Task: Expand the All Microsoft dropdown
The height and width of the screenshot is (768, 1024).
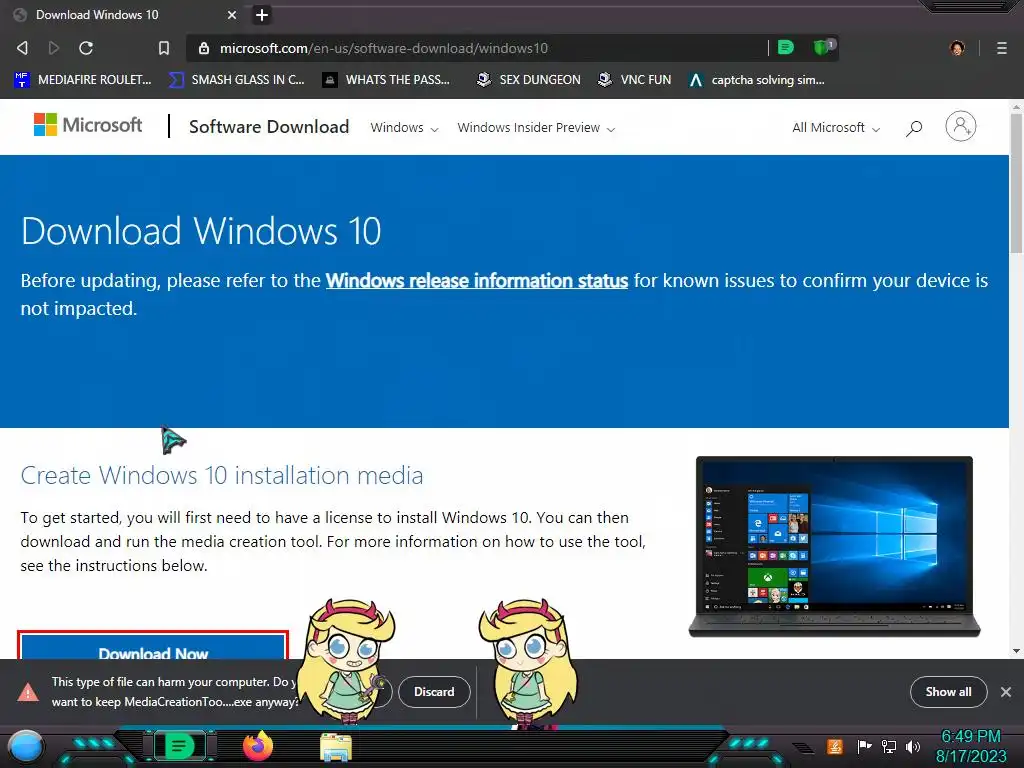Action: (x=836, y=128)
